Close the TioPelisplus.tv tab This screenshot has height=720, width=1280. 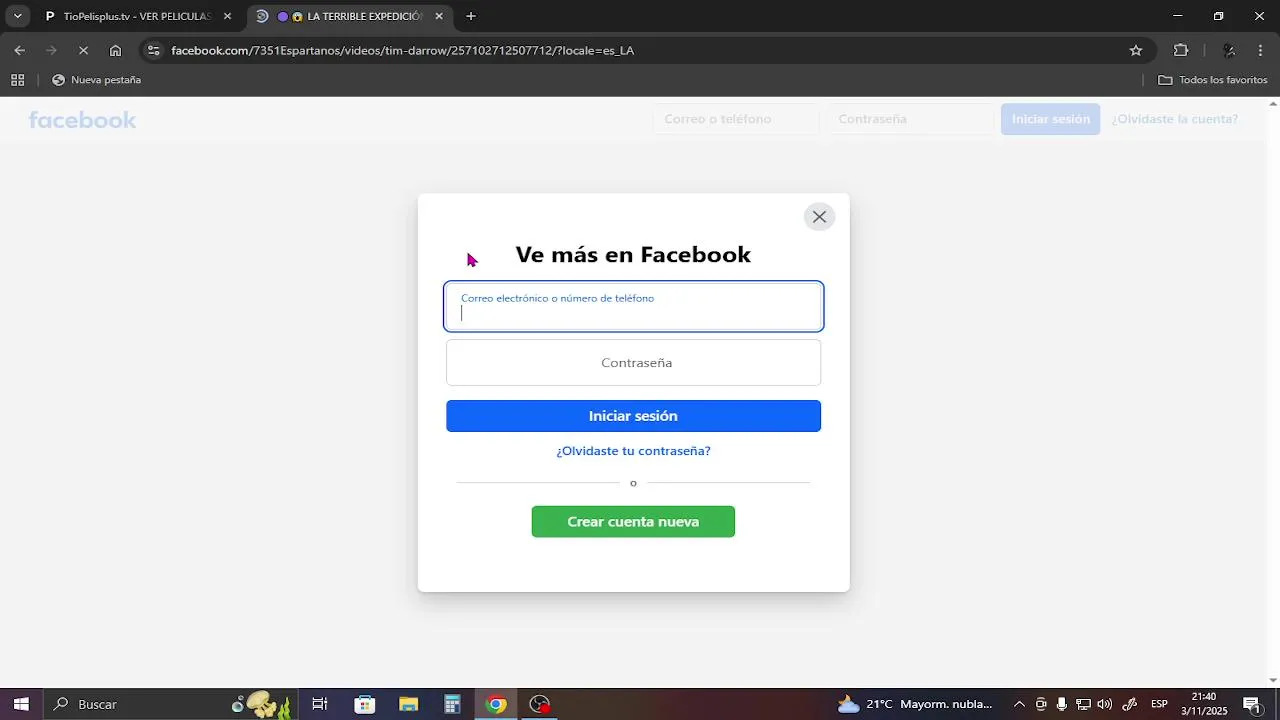tap(227, 16)
